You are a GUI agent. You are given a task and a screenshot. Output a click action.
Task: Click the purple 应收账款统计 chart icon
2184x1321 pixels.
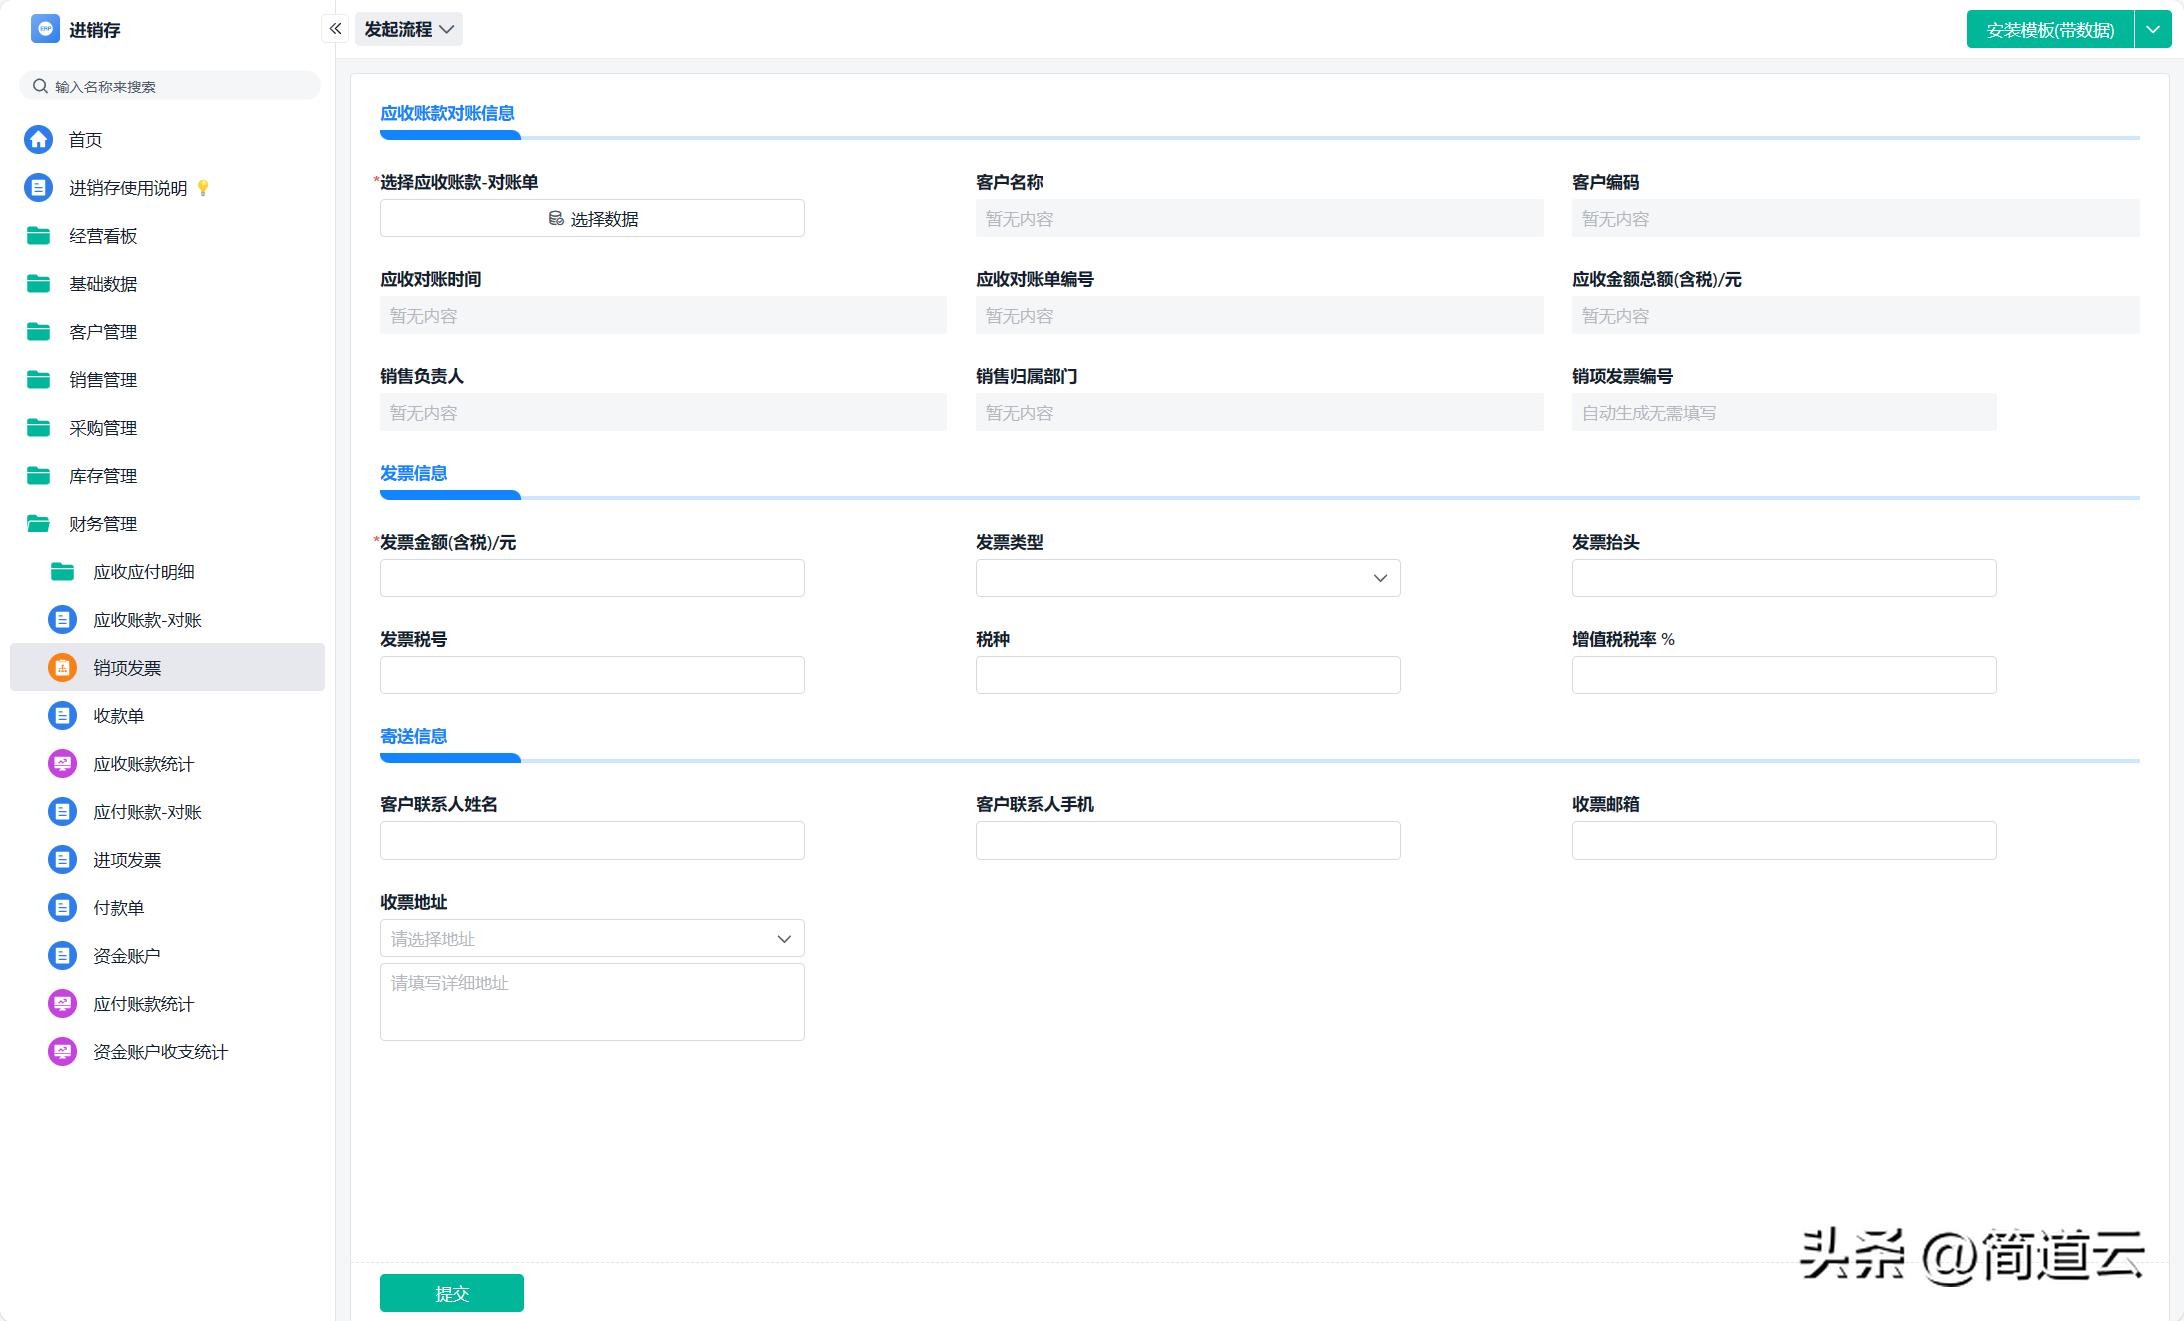[62, 763]
